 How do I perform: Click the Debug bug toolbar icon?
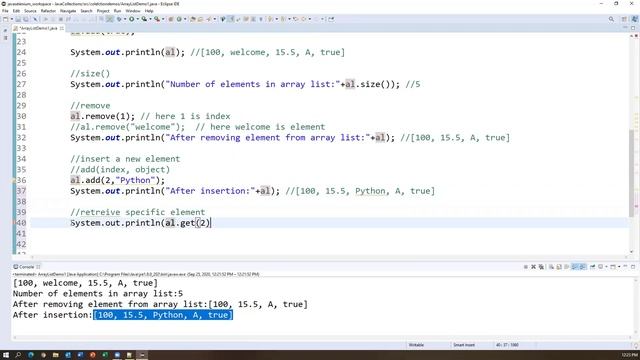coord(118,19)
